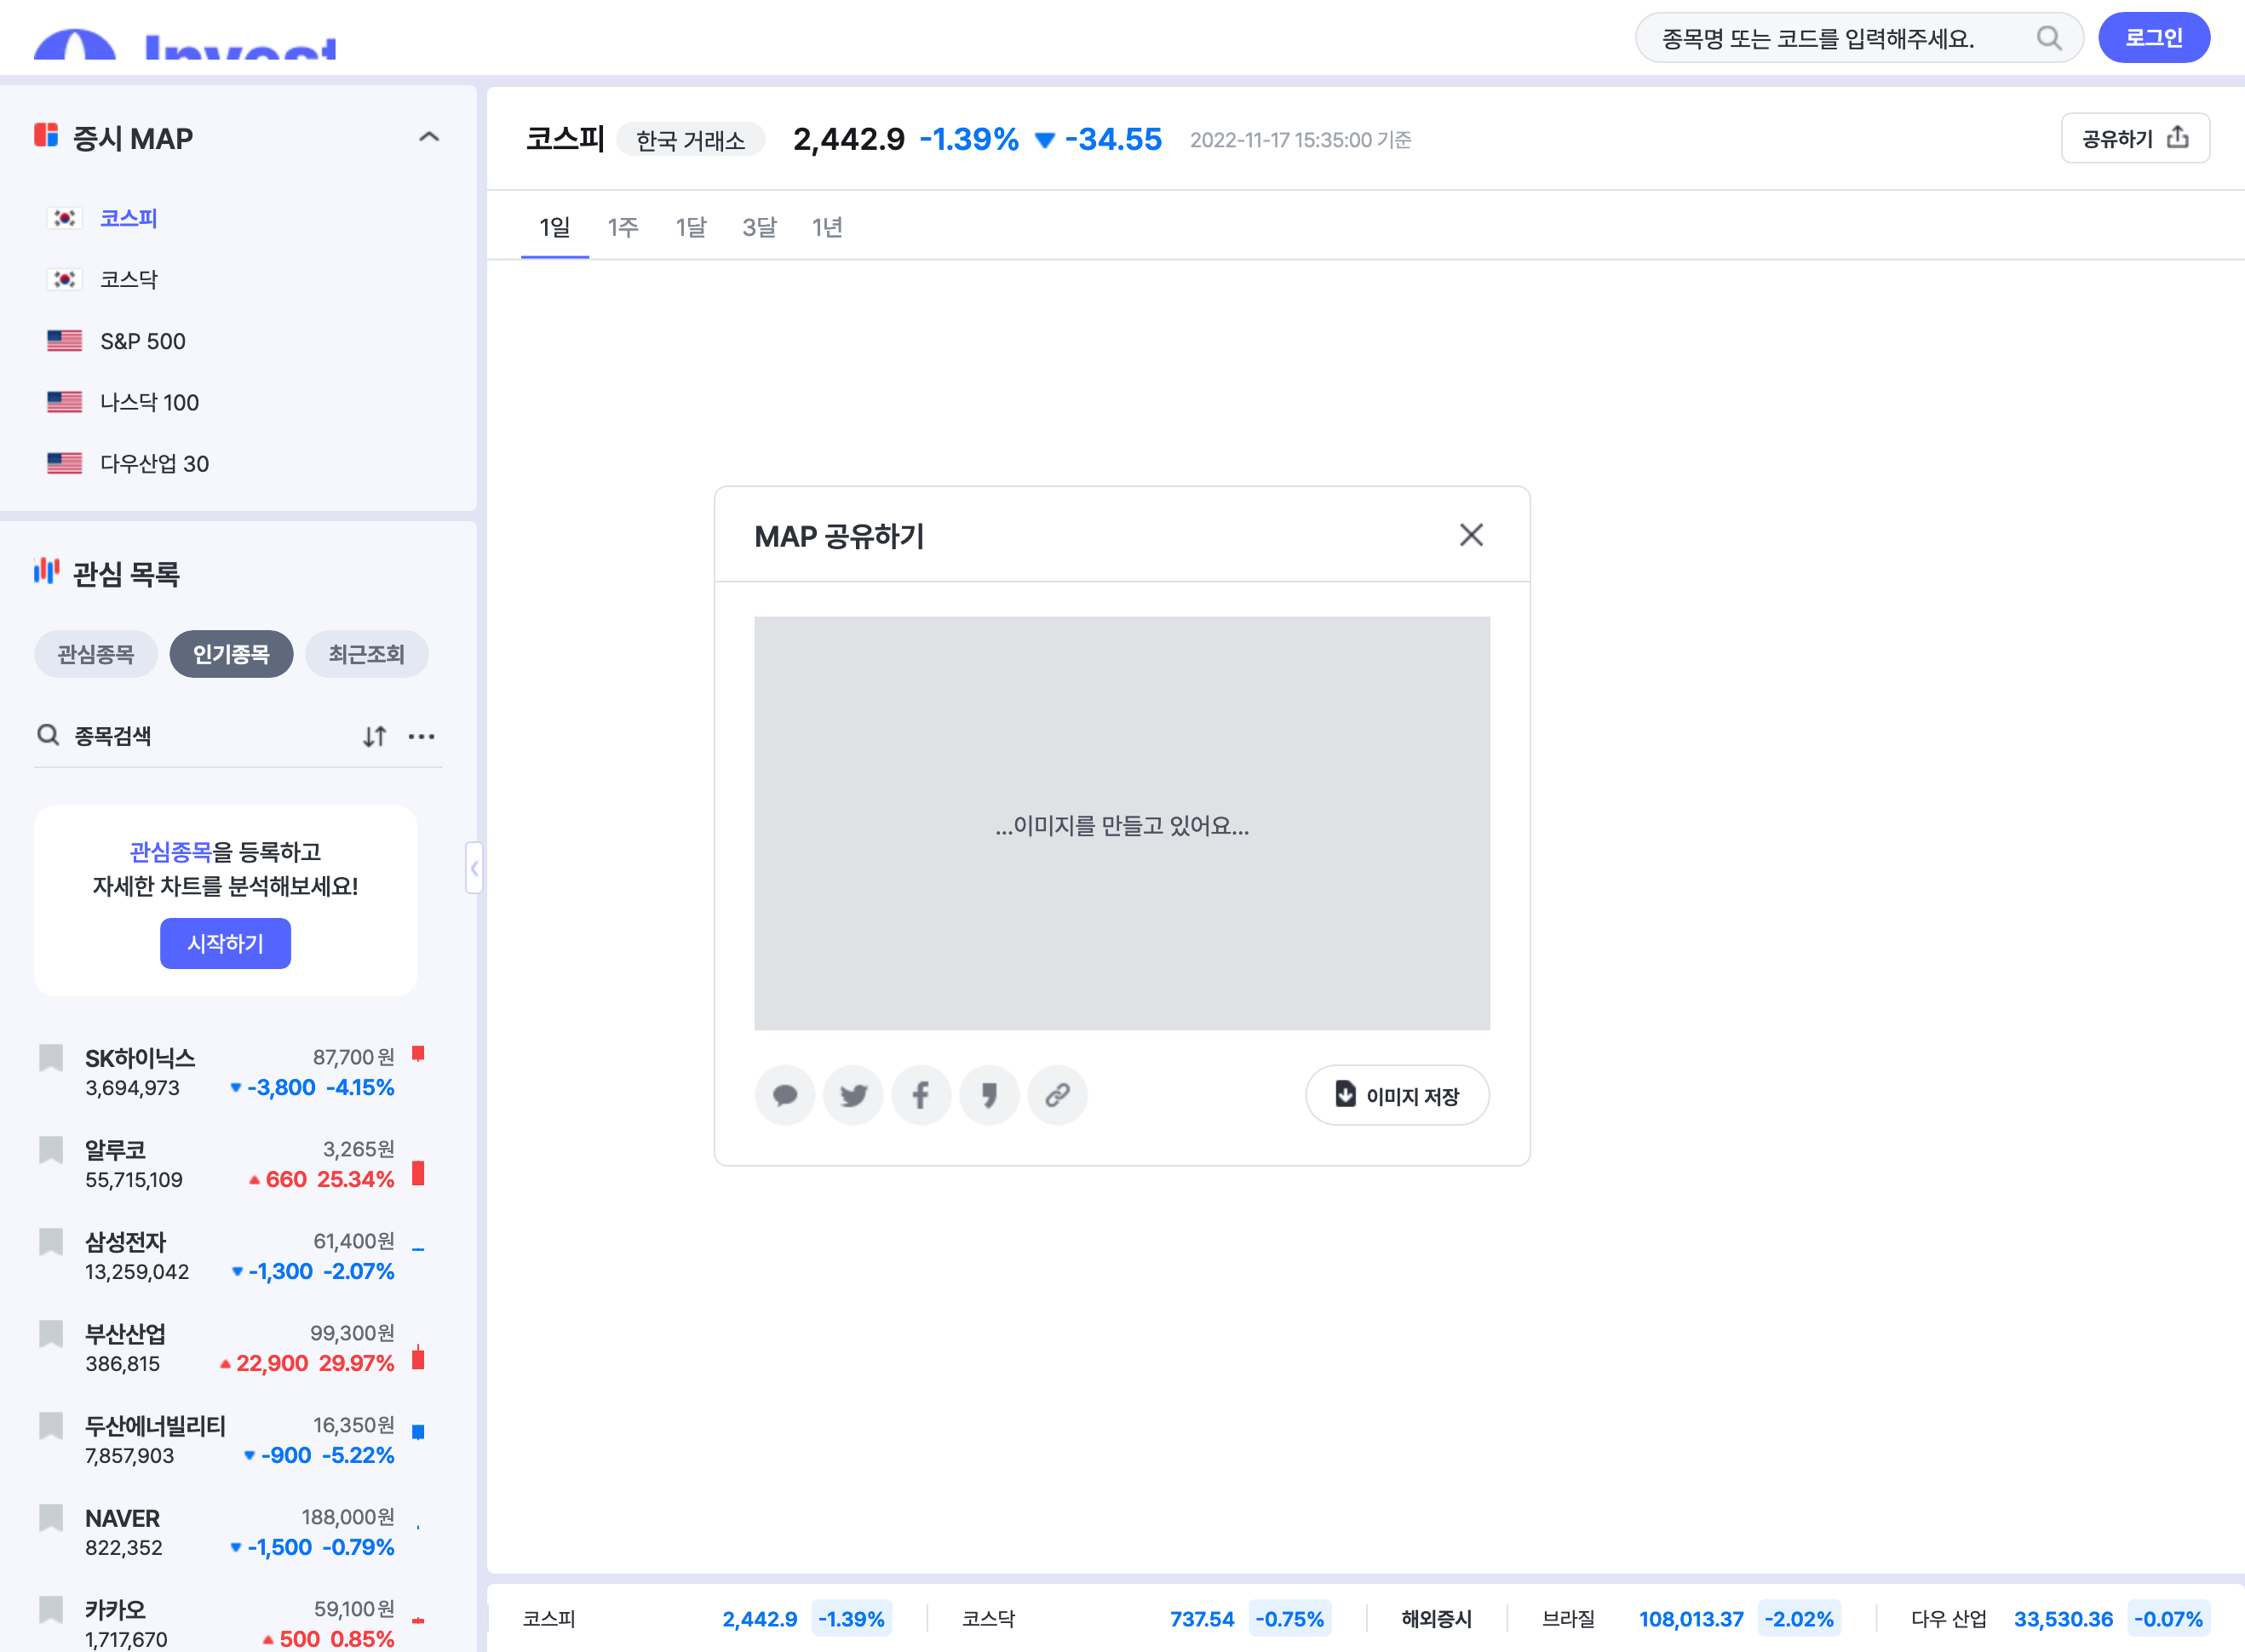Switch to the 1주 period tab
2245x1652 pixels.
click(623, 227)
